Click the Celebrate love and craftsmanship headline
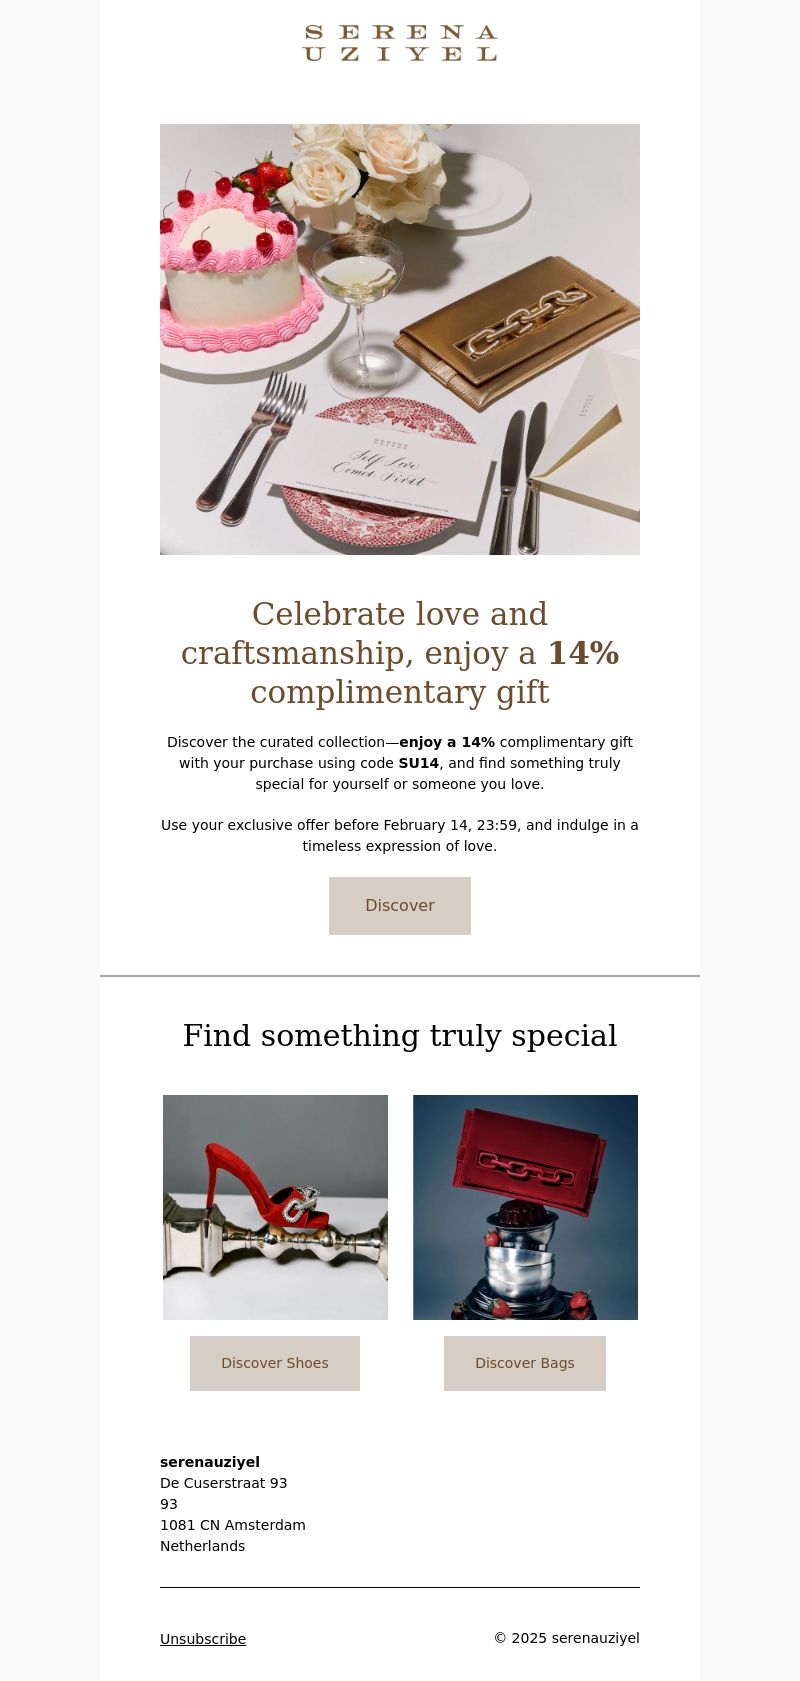Viewport: 800px width, 1681px height. [400, 652]
